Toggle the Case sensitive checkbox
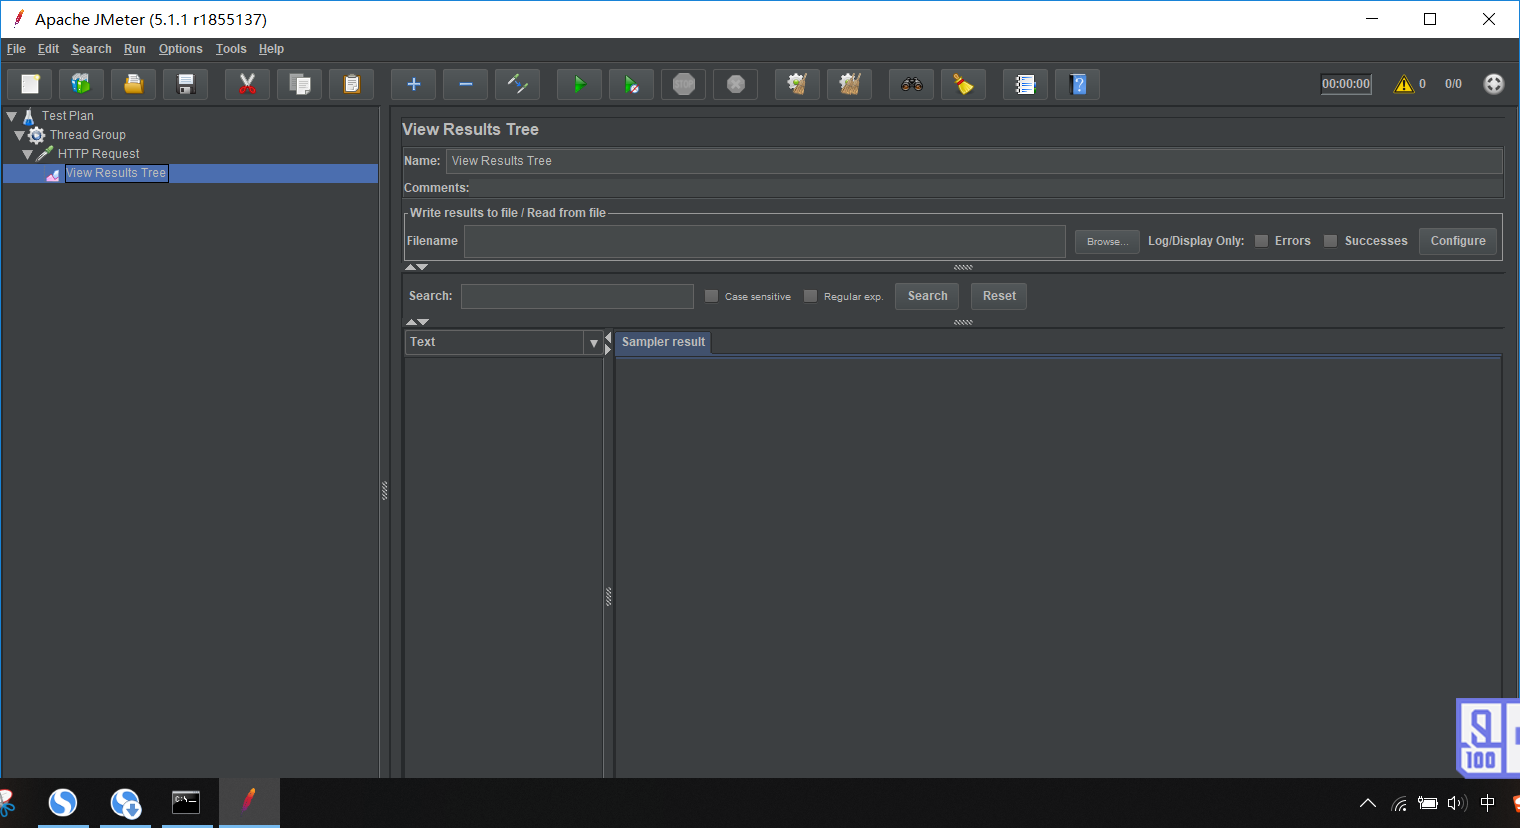The height and width of the screenshot is (828, 1520). click(711, 296)
